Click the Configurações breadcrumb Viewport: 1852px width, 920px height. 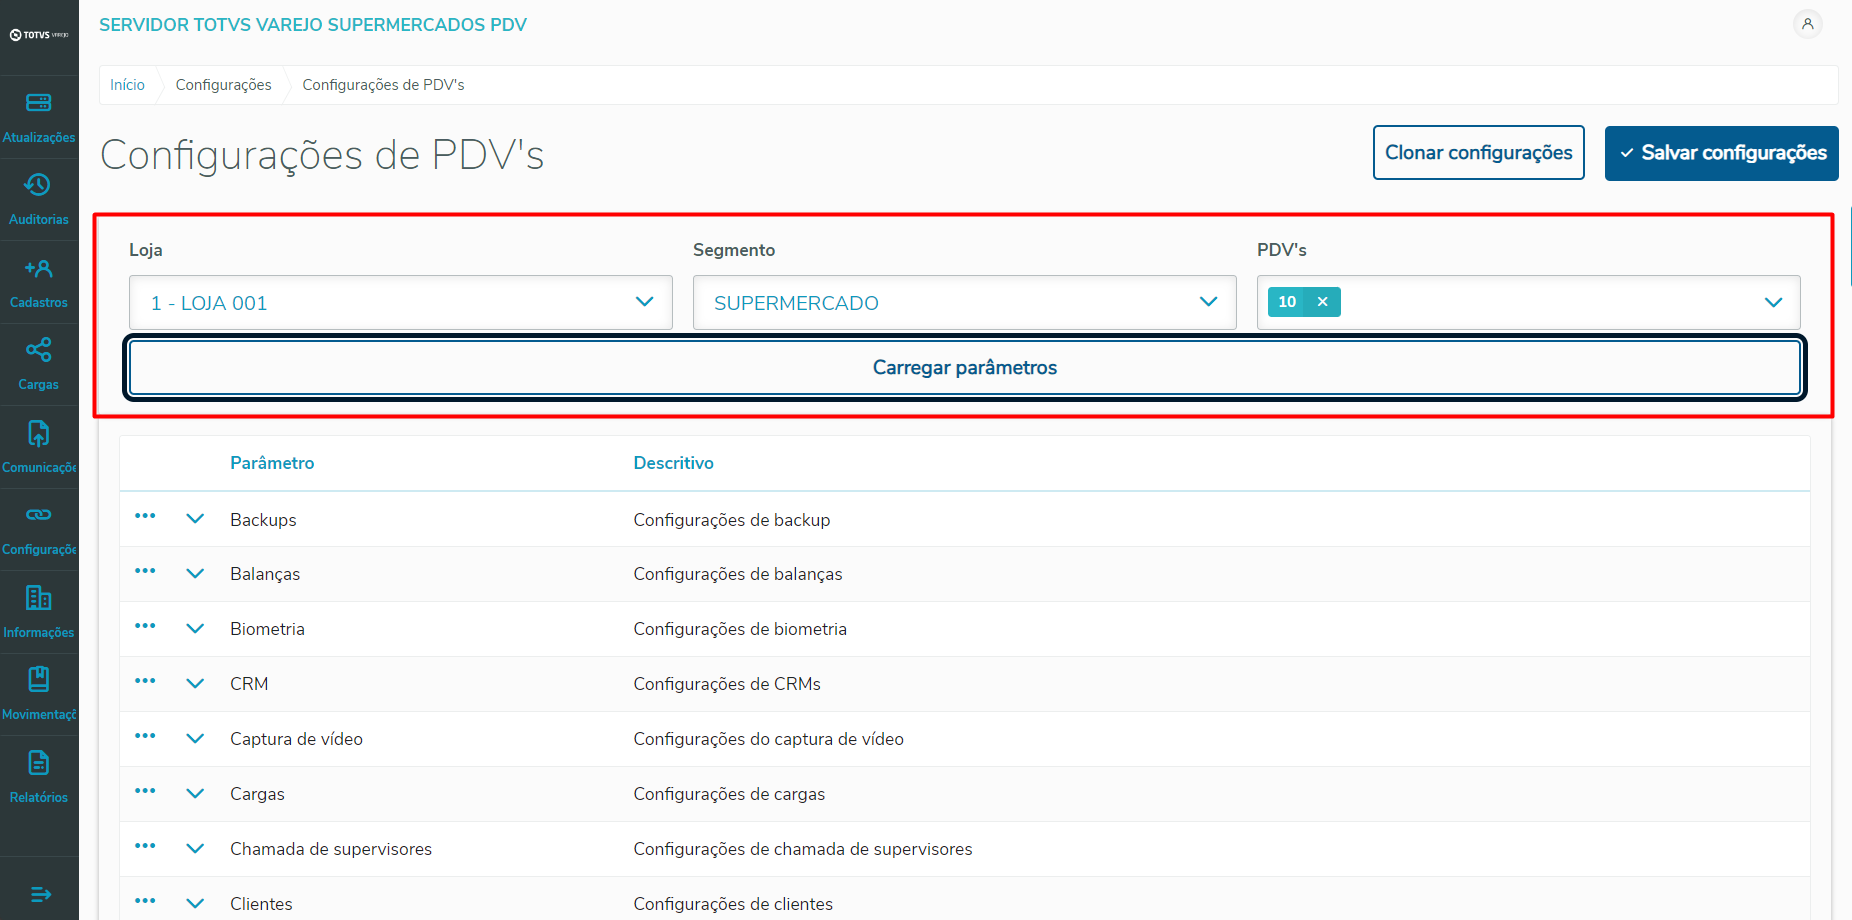pos(223,85)
